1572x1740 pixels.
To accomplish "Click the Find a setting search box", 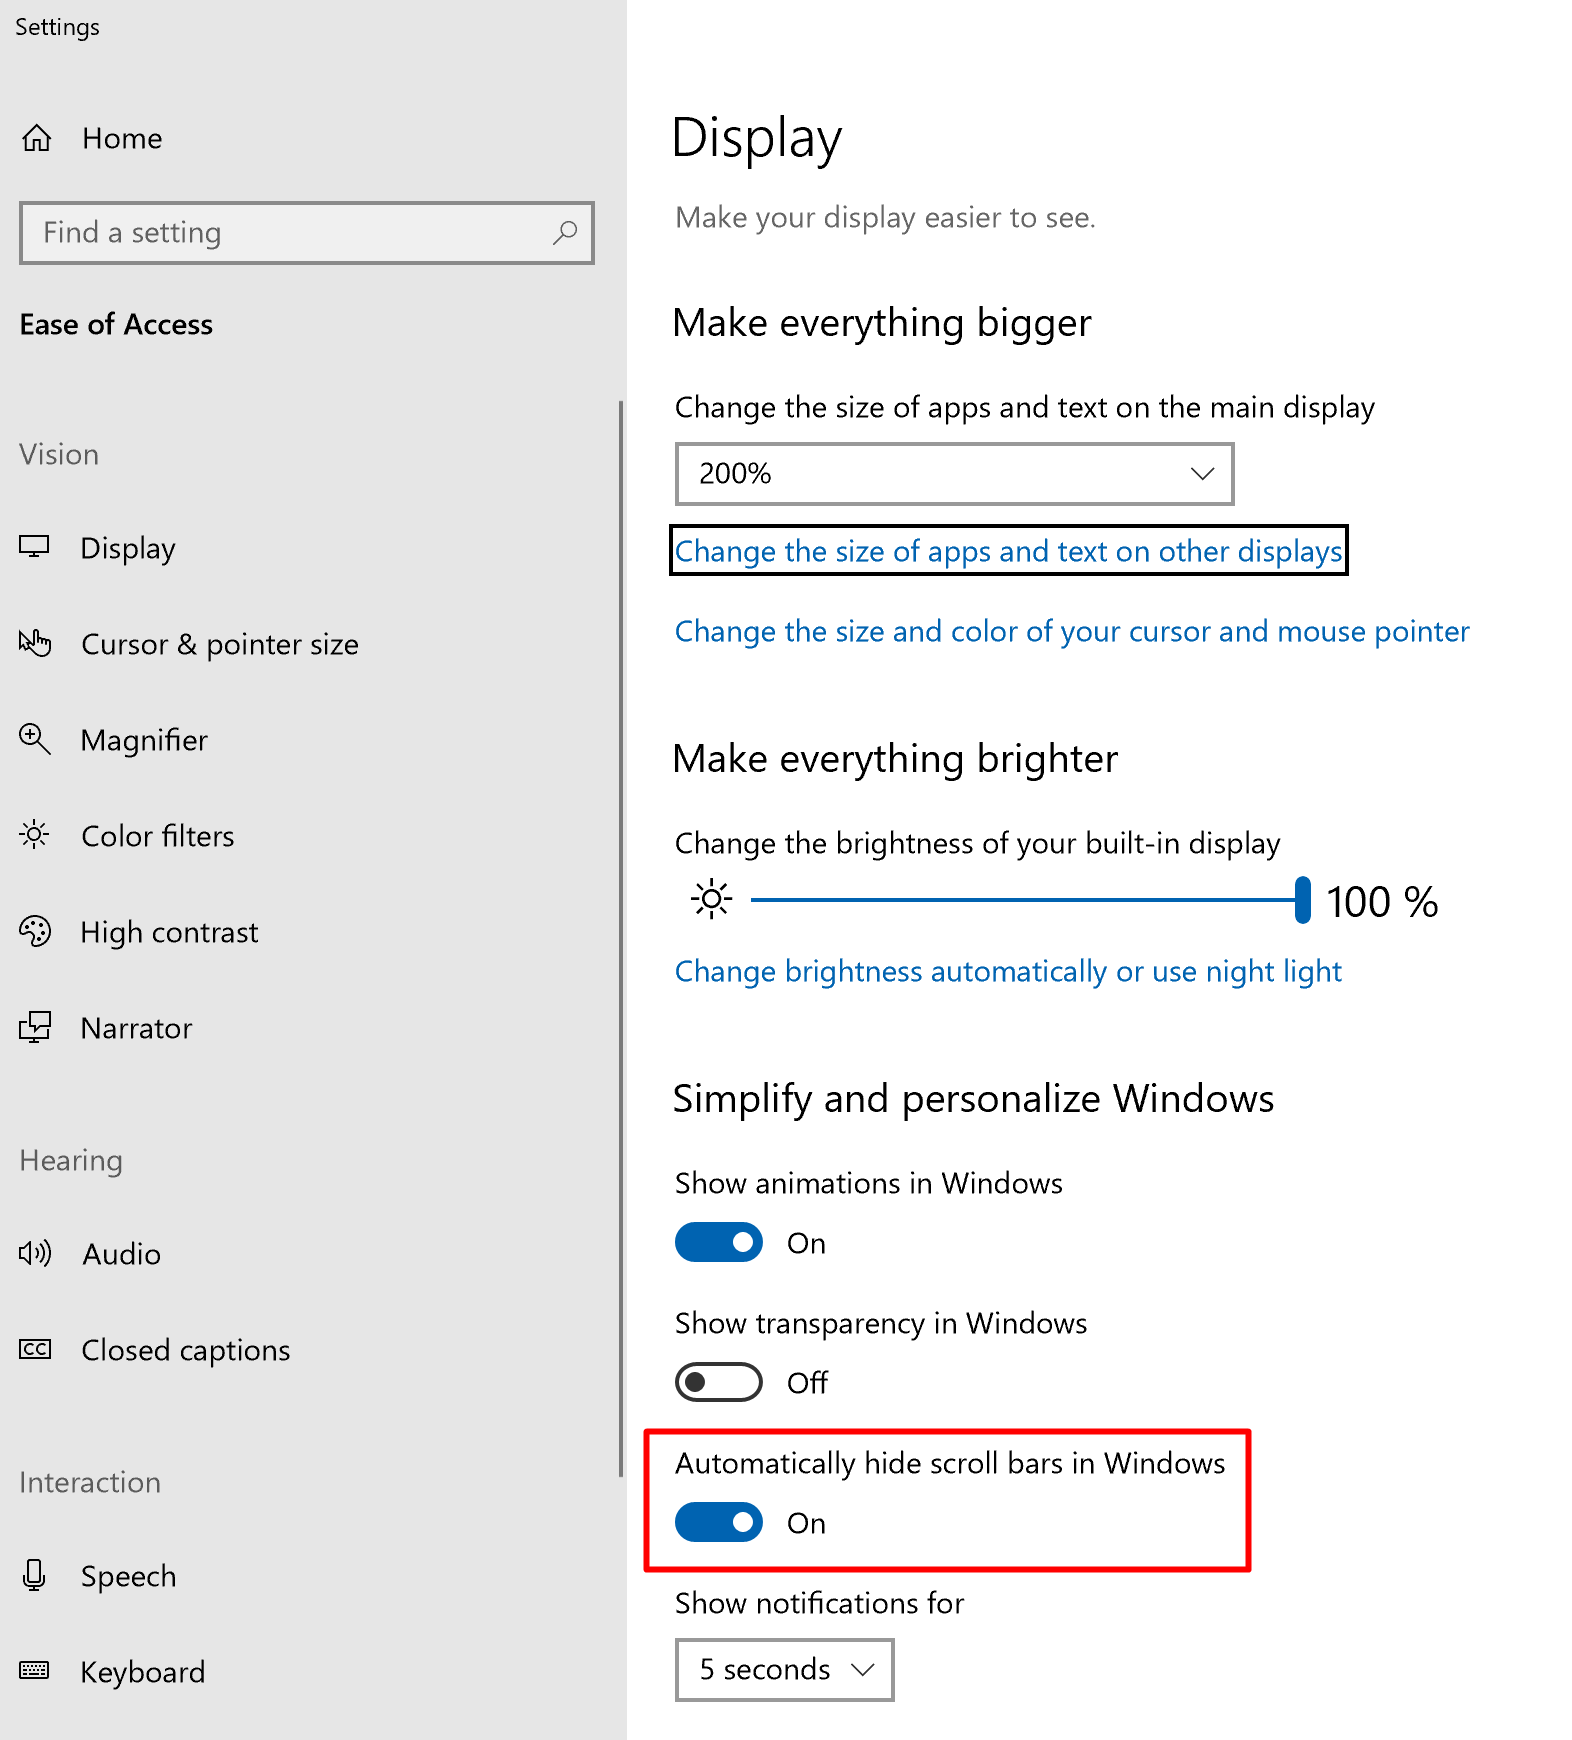I will (307, 233).
